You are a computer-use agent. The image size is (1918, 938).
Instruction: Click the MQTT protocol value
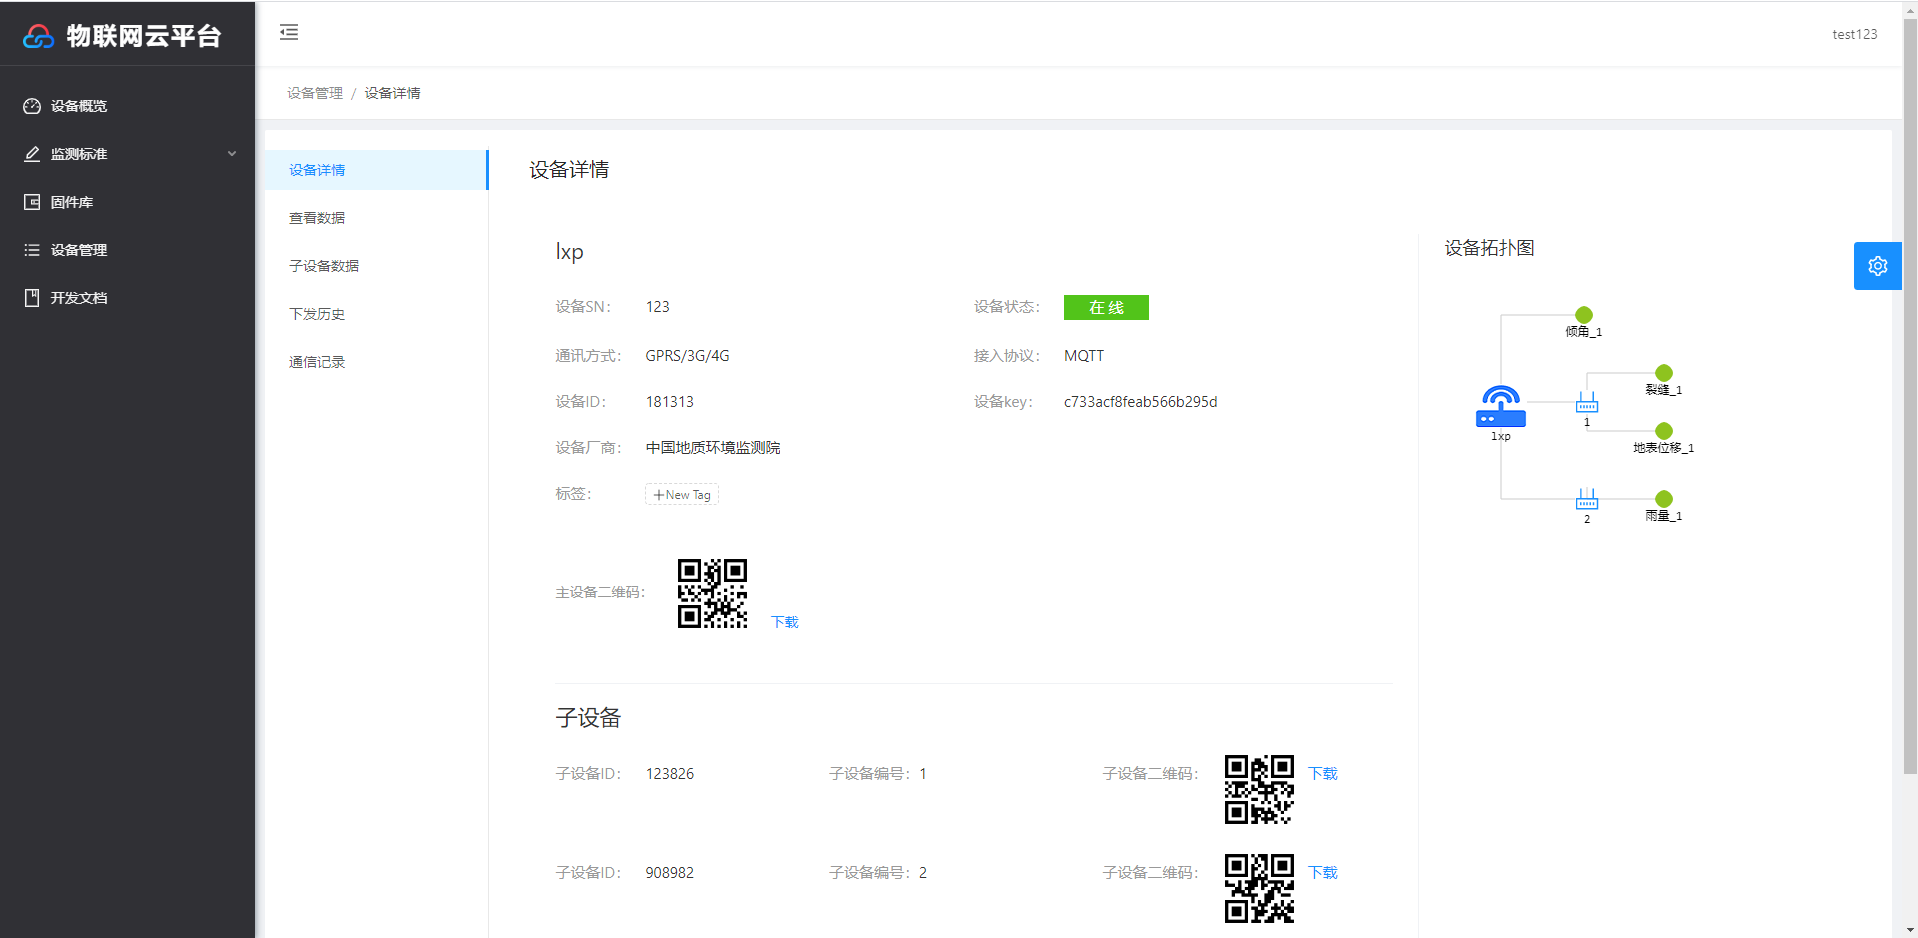pyautogui.click(x=1084, y=356)
